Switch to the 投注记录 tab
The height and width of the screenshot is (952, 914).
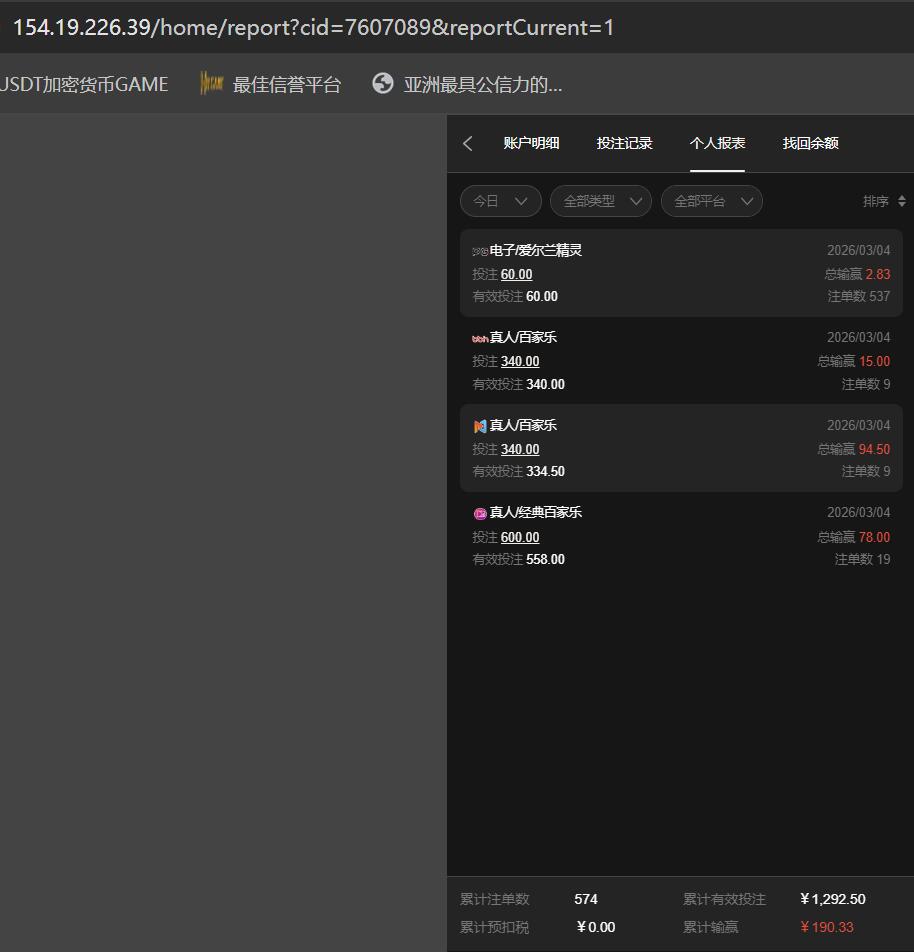[624, 143]
